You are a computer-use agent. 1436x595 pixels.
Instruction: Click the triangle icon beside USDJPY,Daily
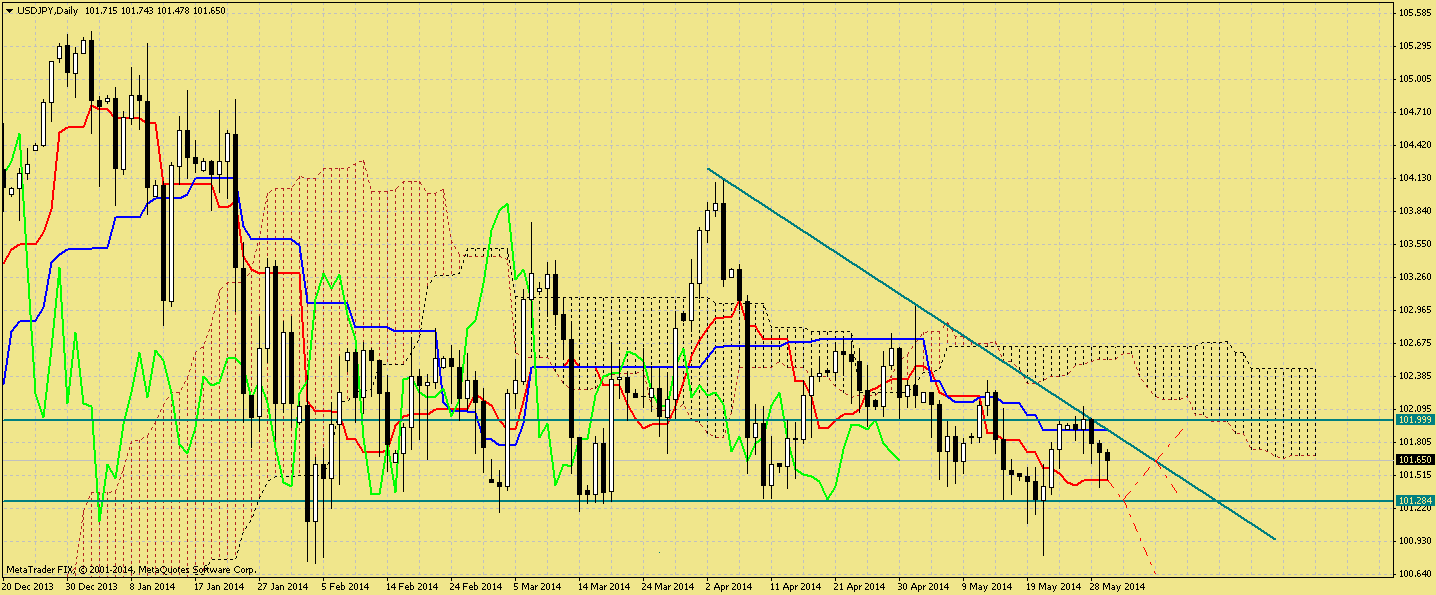point(9,9)
